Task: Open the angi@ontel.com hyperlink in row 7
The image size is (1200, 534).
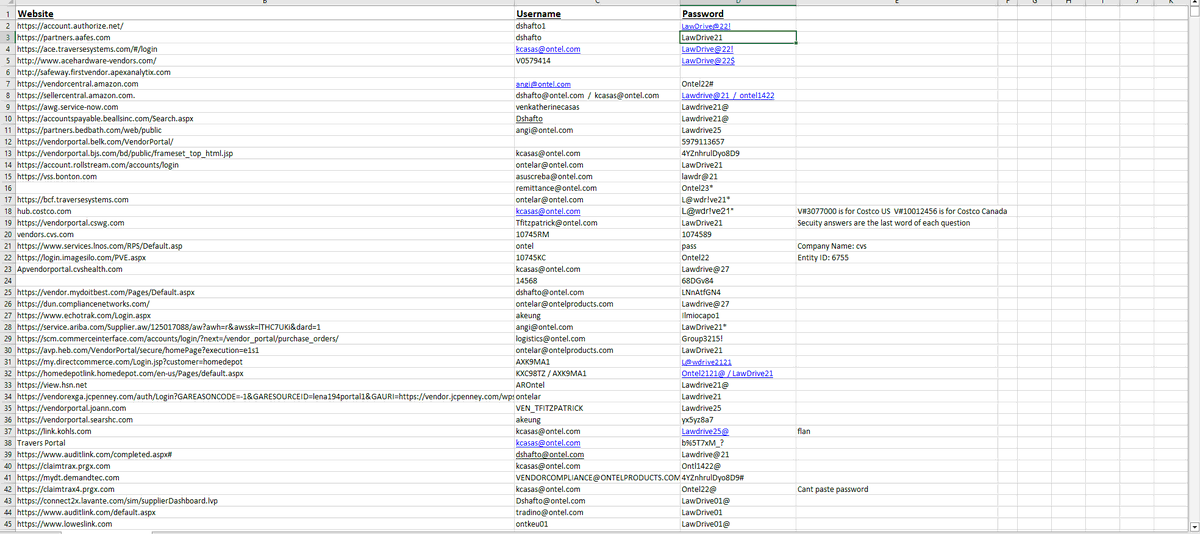Action: coord(542,84)
